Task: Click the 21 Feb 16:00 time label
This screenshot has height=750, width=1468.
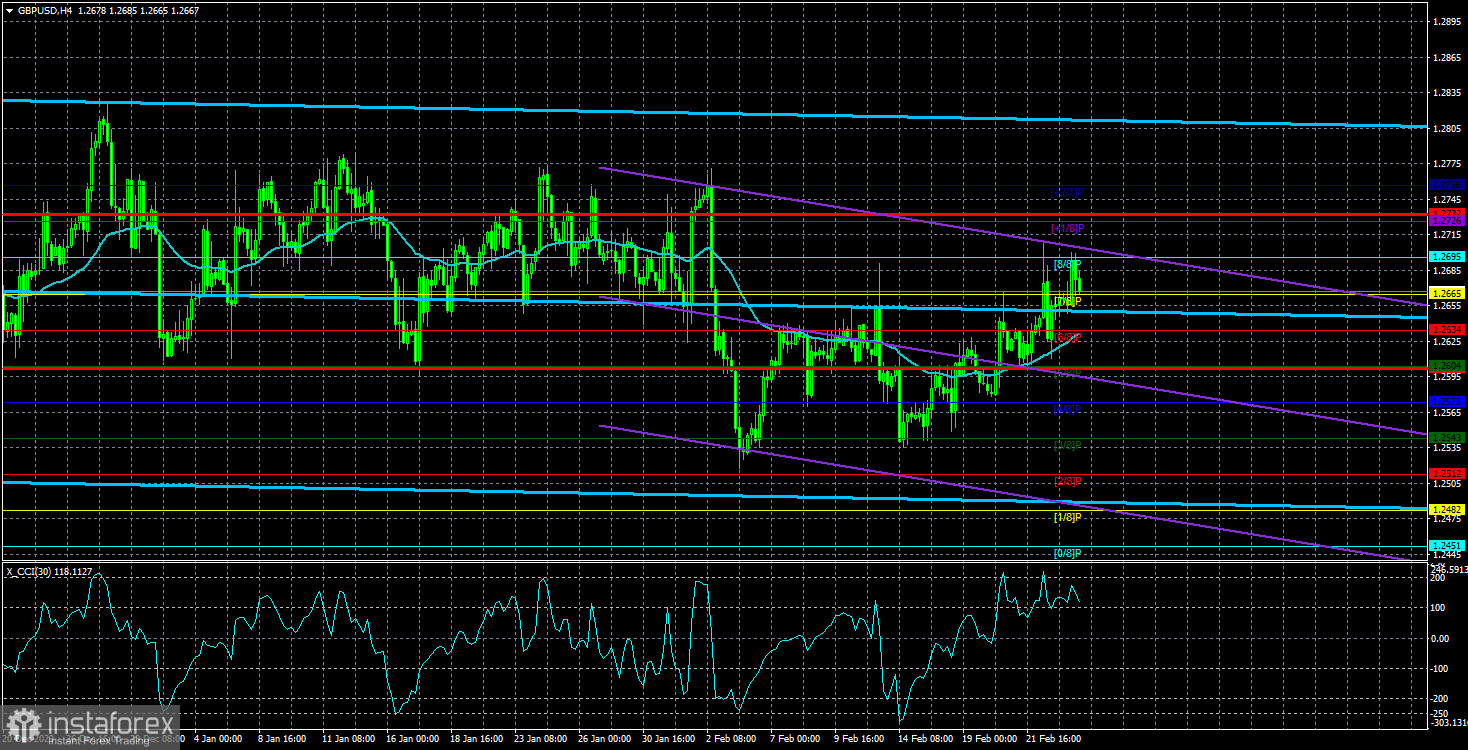Action: tap(1053, 738)
